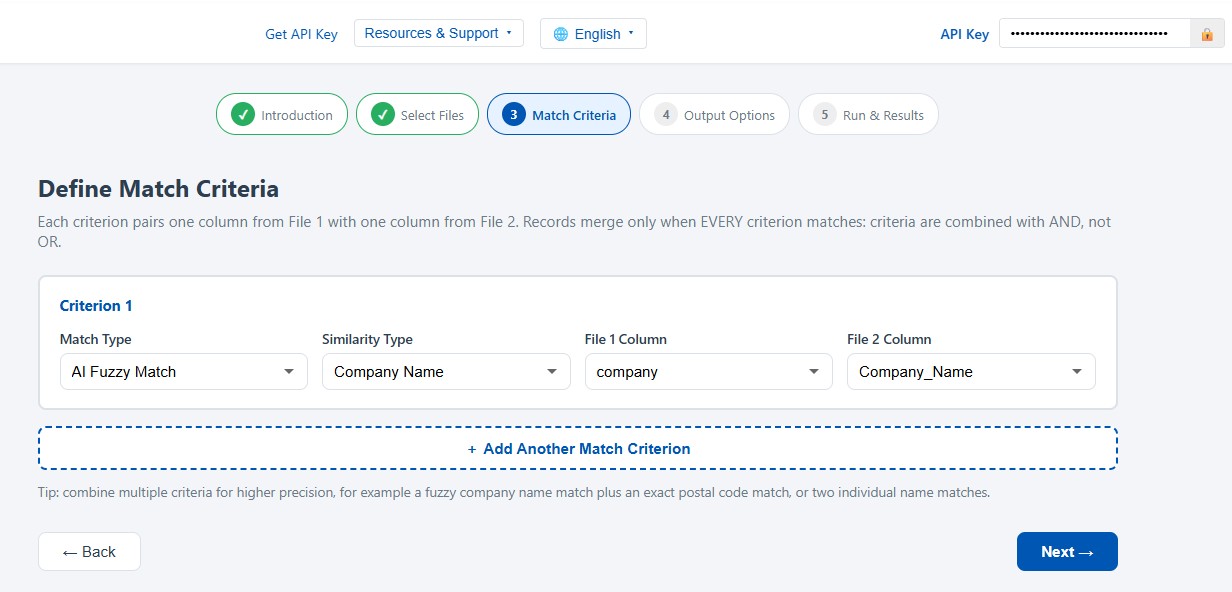Click the Get API Key link
1232x592 pixels.
(301, 34)
